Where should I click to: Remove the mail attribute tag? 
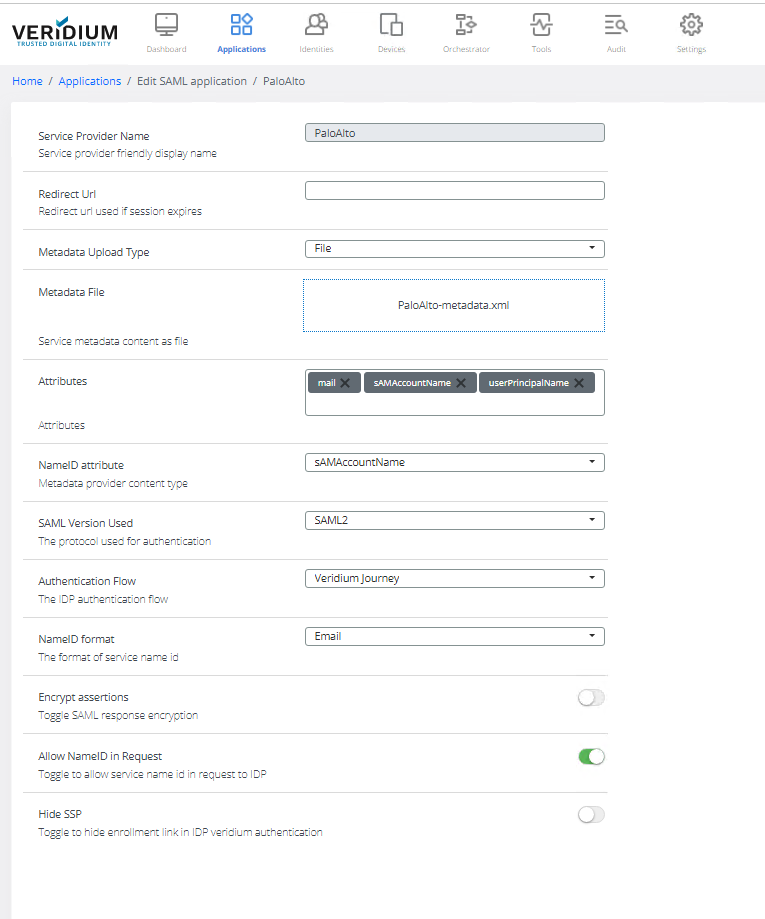point(345,383)
